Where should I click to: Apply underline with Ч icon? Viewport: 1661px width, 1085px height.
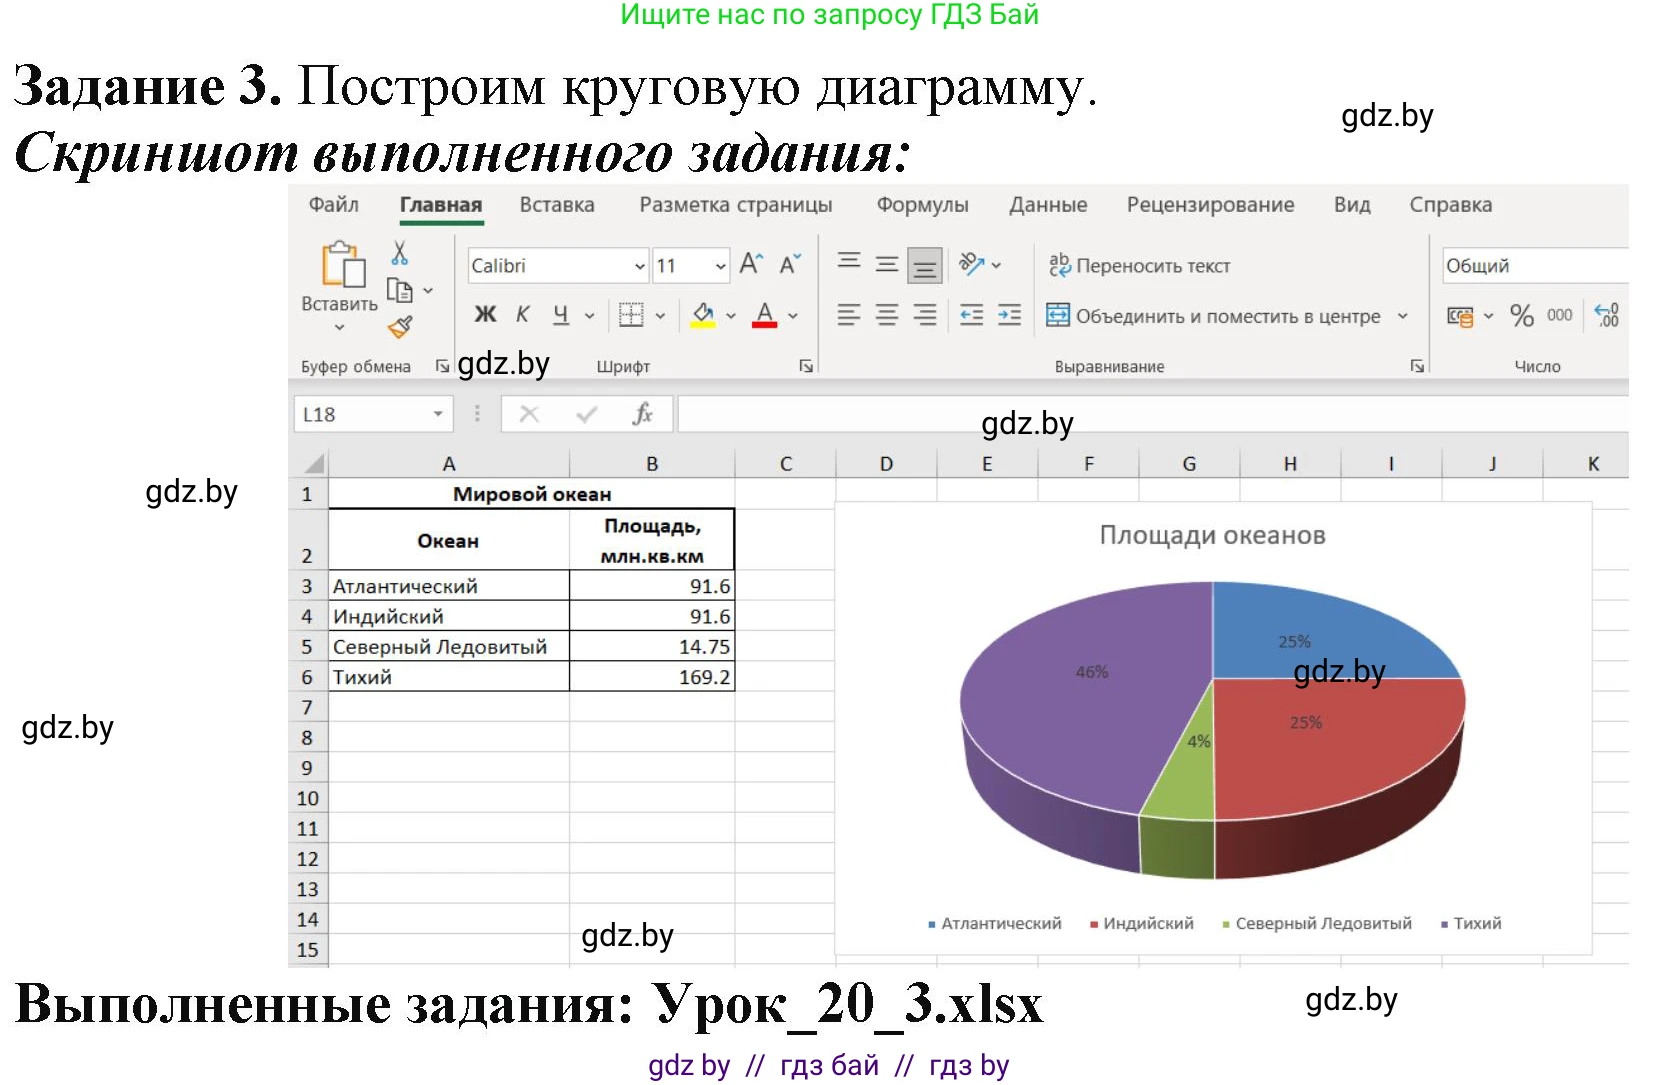563,314
